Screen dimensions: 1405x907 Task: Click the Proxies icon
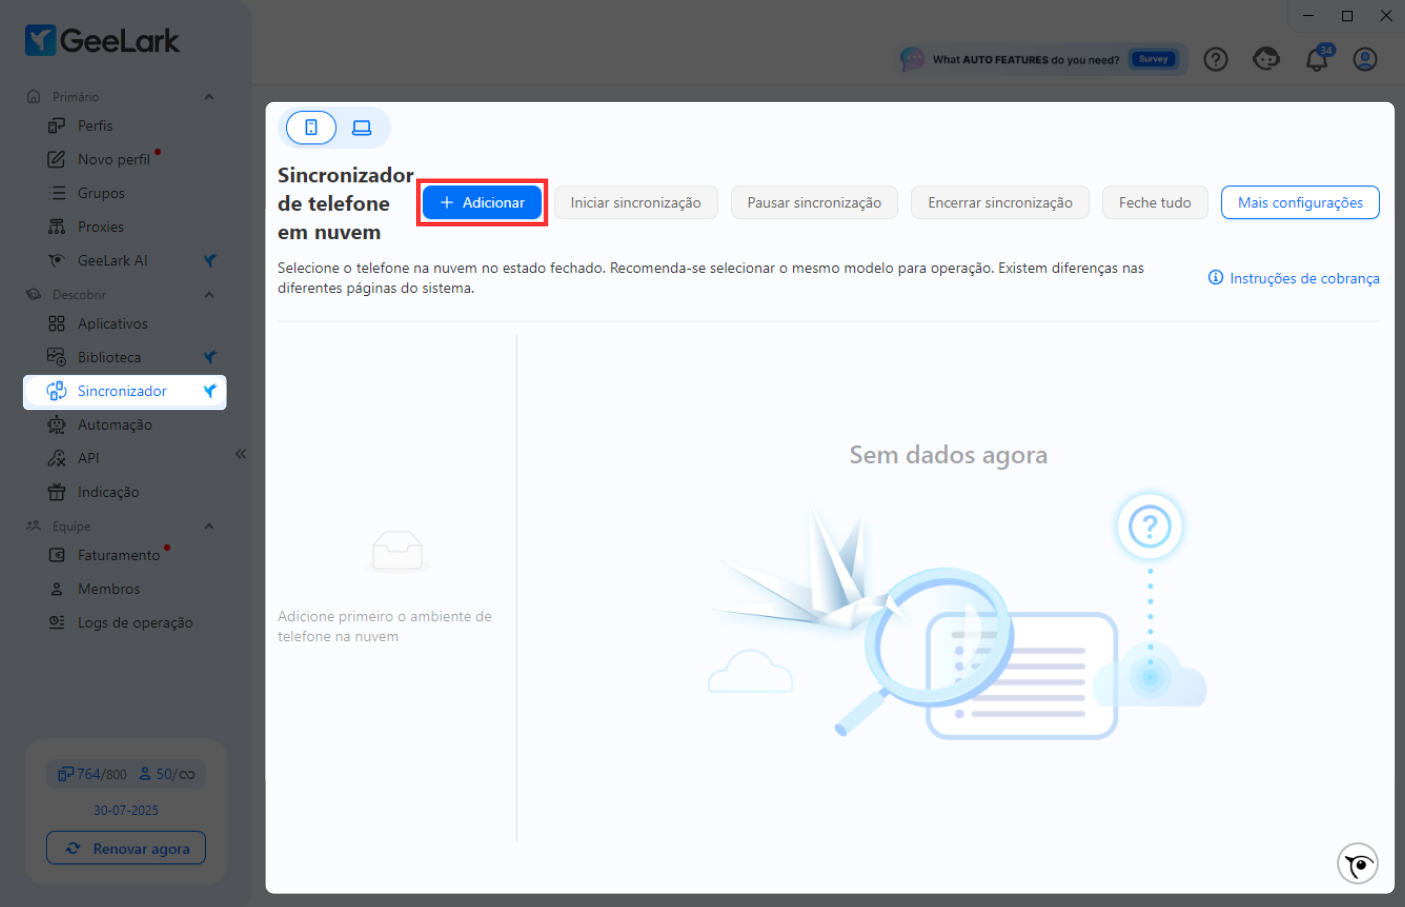pyautogui.click(x=57, y=227)
